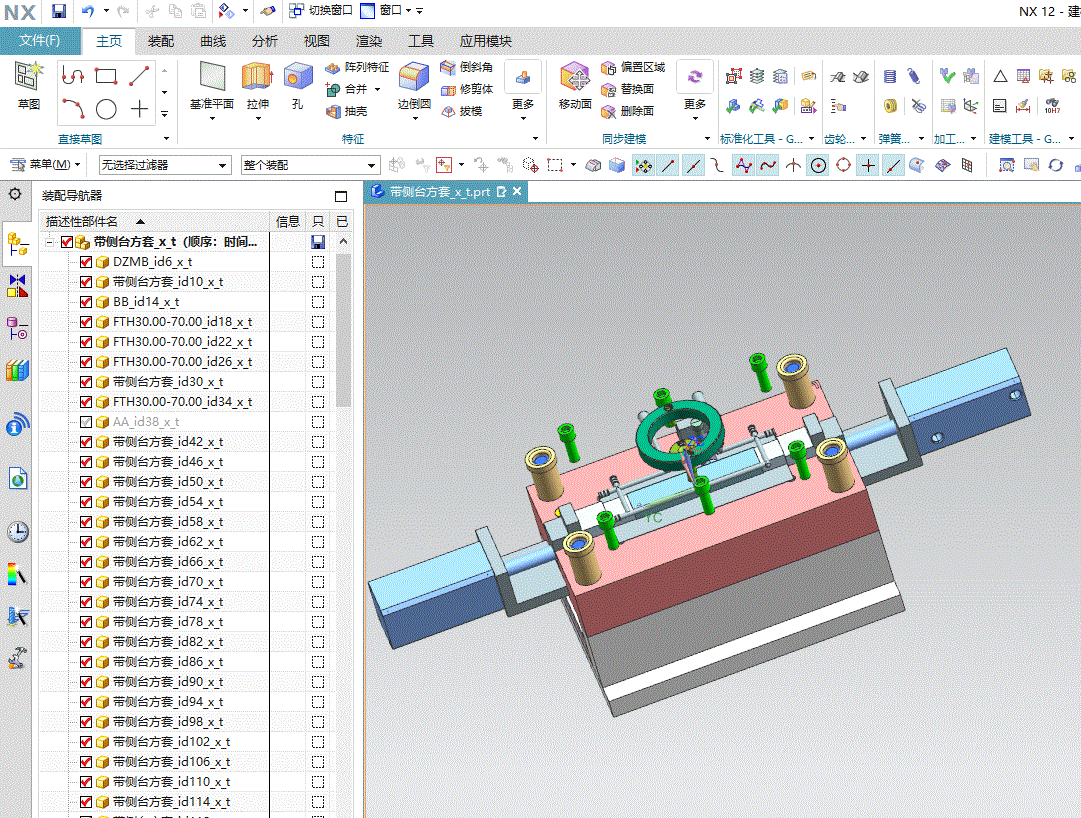Switch to the 装配 ribbon tab
This screenshot has width=1081, height=818.
[x=161, y=41]
